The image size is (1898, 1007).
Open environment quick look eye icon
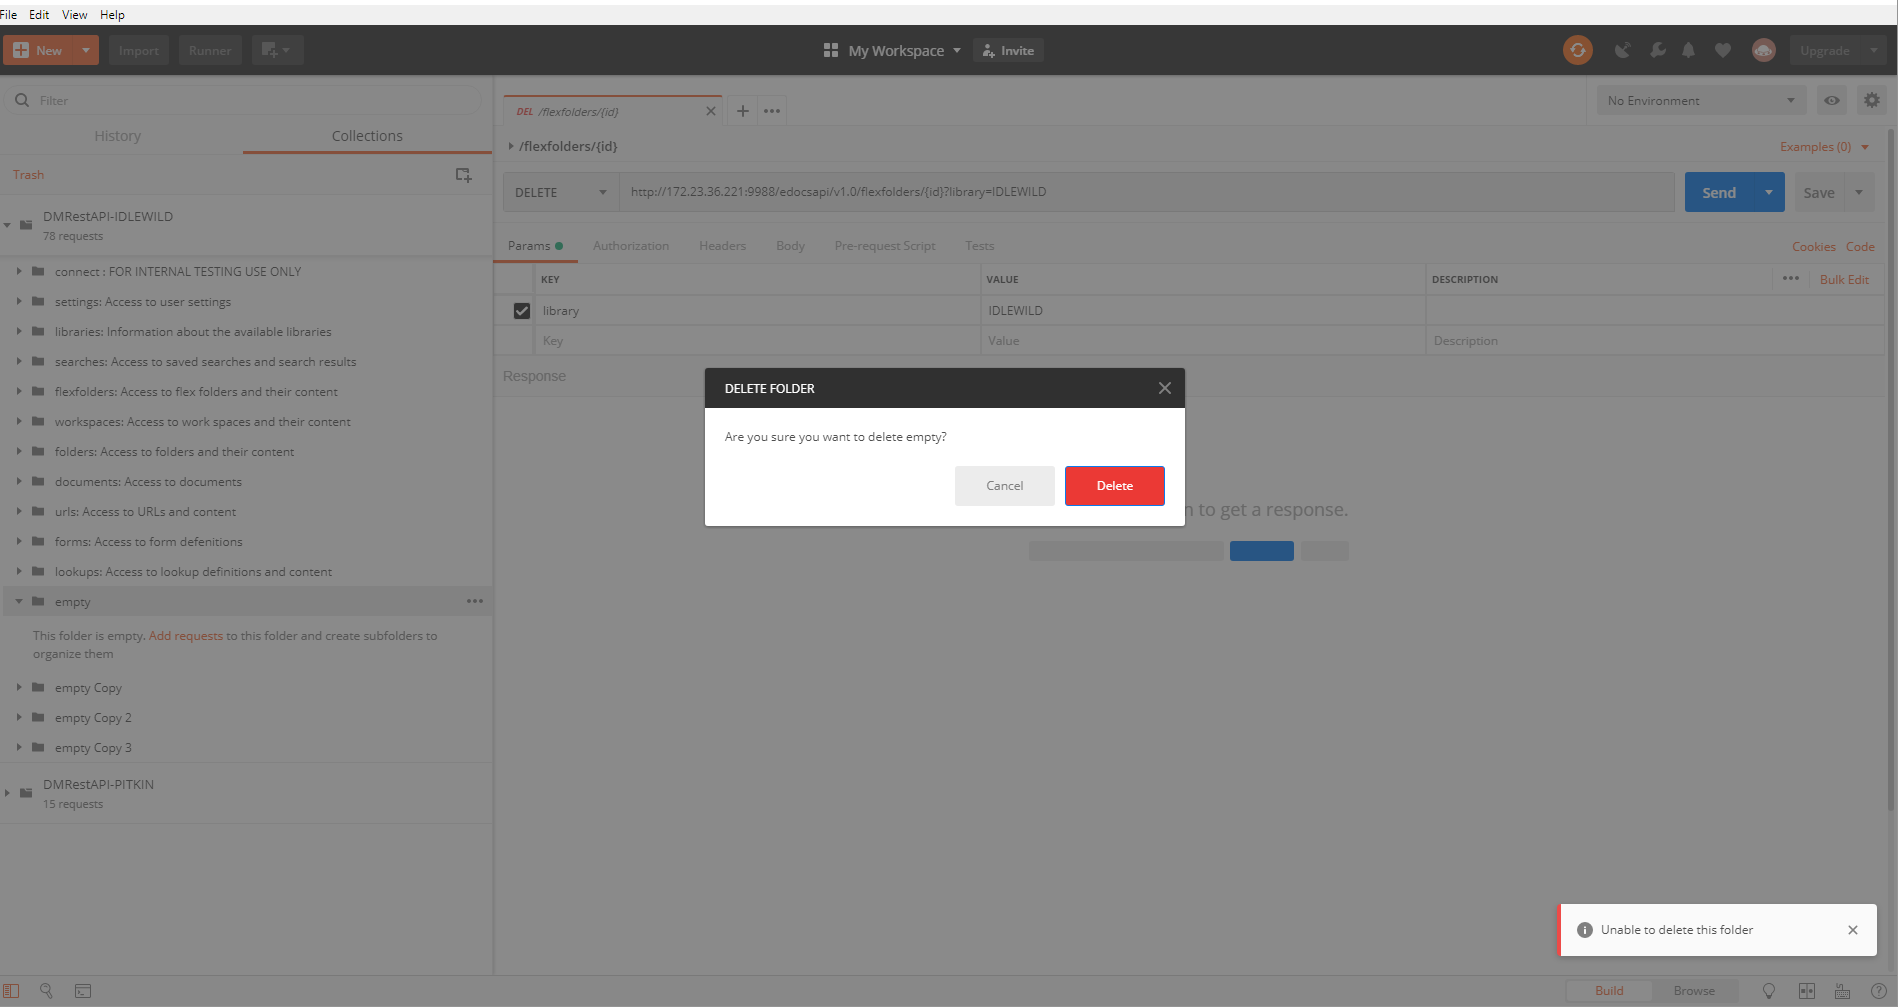[x=1831, y=100]
